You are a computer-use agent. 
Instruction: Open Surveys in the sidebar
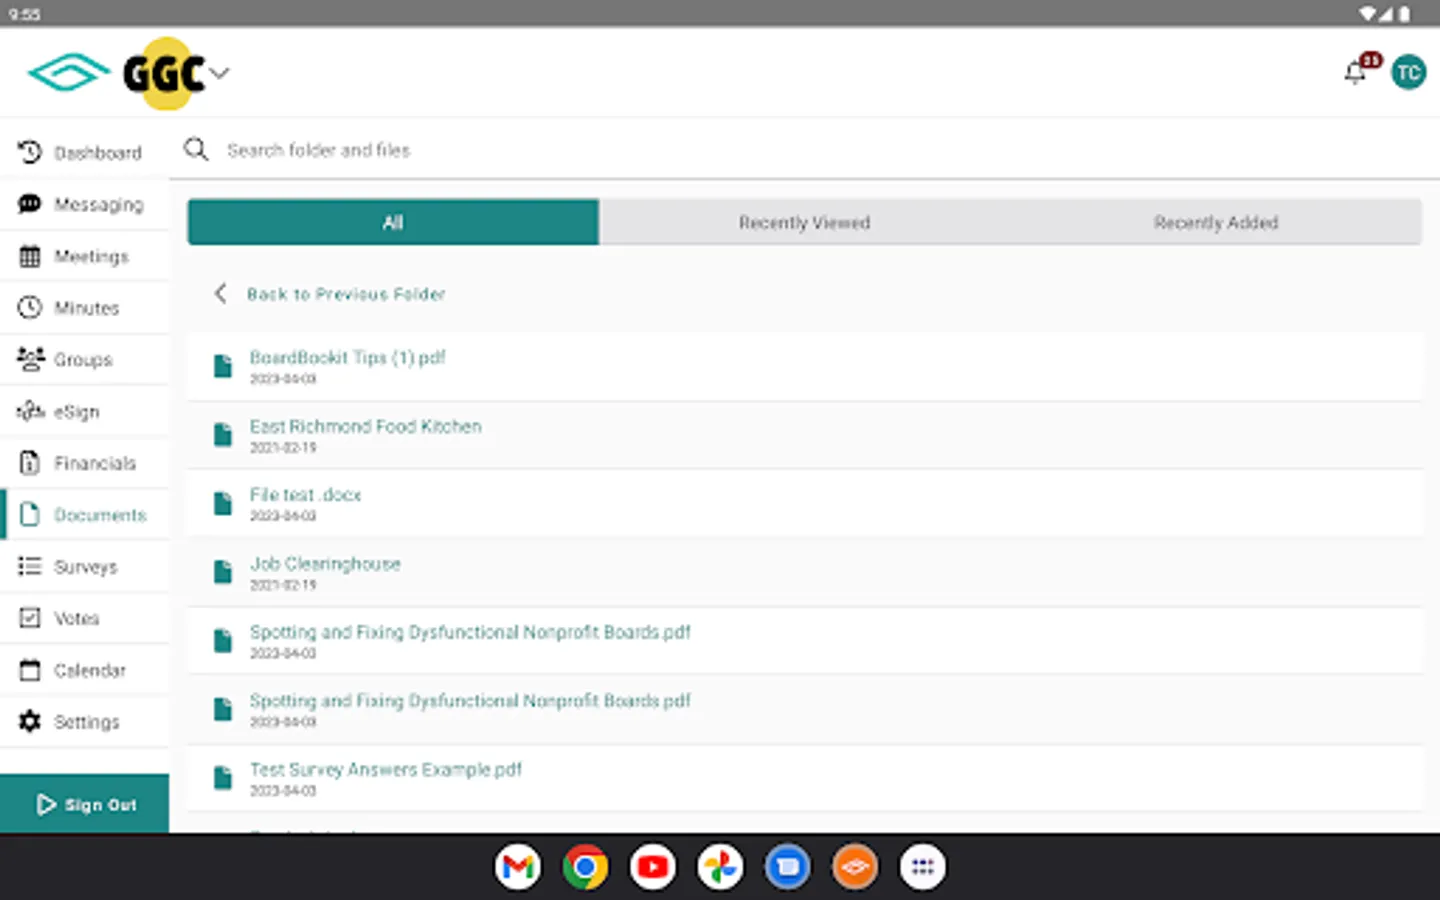(x=85, y=567)
